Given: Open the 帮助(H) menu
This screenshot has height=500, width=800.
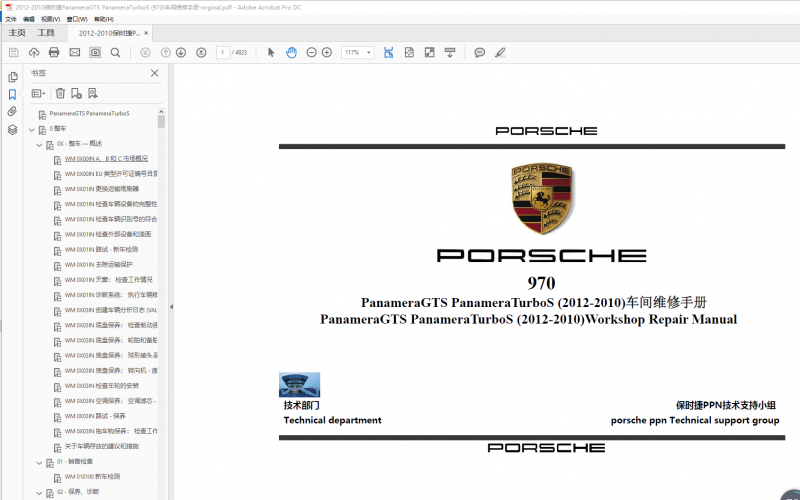Looking at the screenshot, I should coord(104,19).
